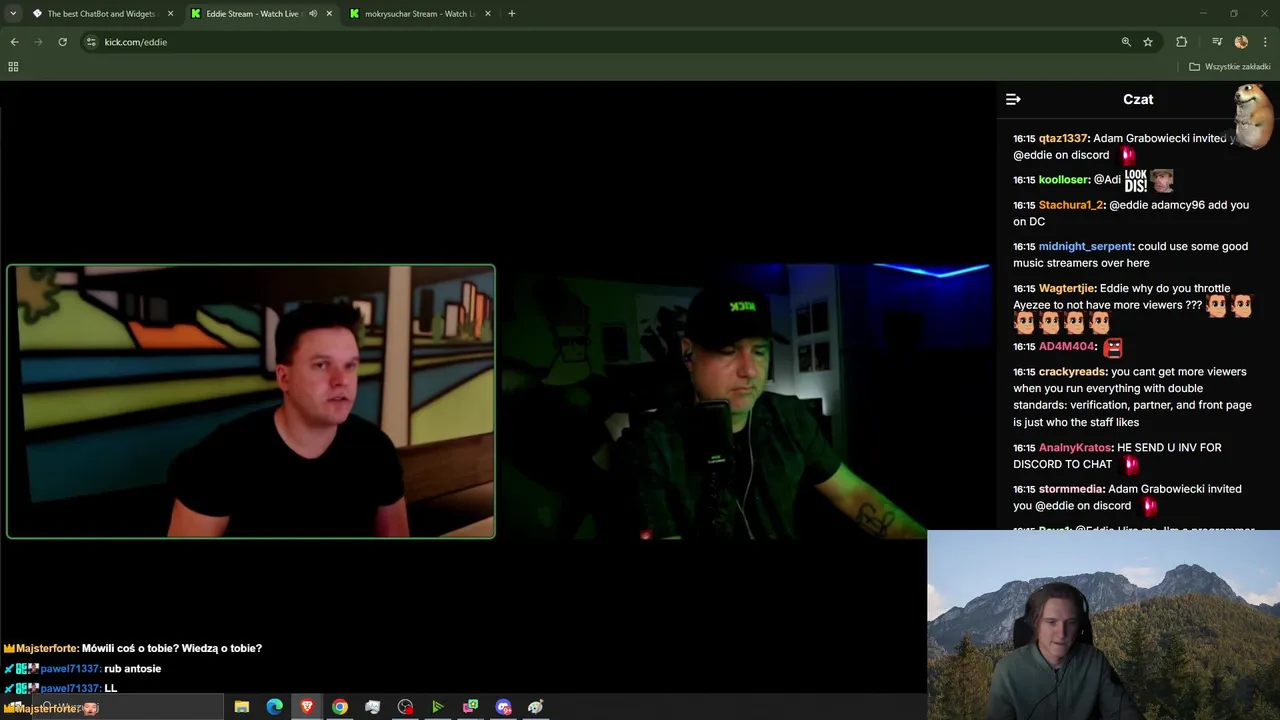Collapse the chat panel with arrow icon
1280x720 pixels.
pos(1013,99)
